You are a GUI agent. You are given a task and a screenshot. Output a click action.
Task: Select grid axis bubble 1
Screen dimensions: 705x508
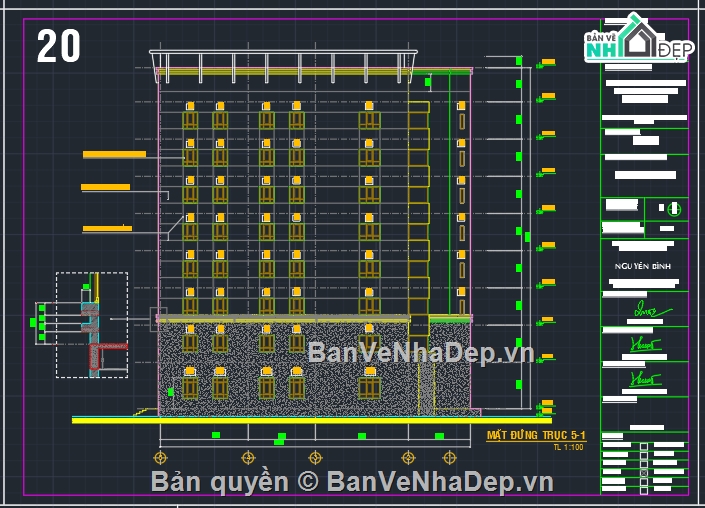click(x=450, y=458)
